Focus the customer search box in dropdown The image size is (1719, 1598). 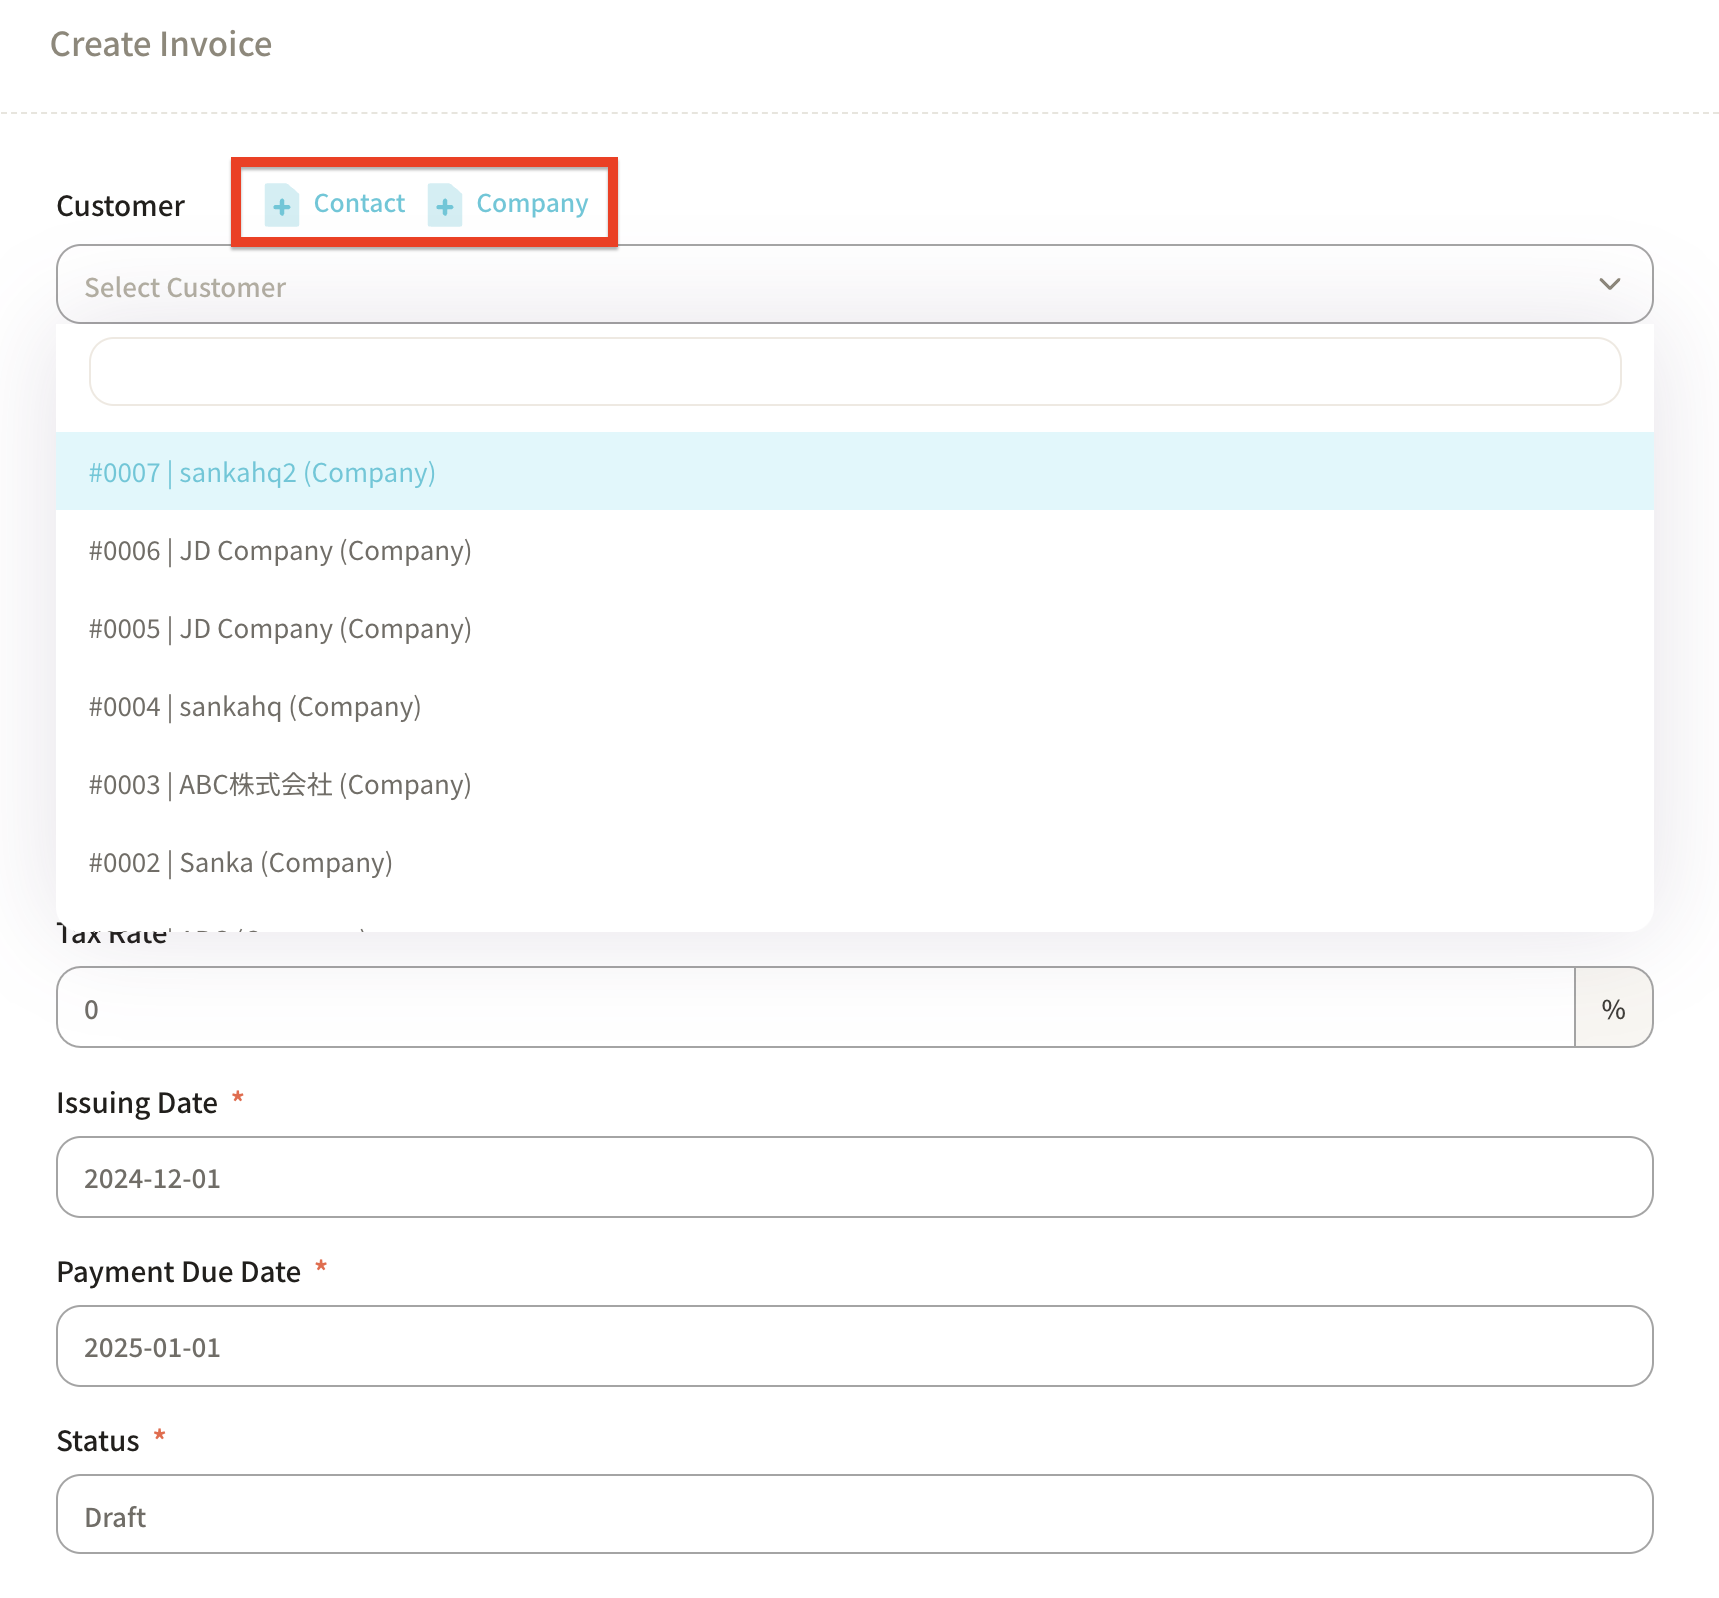click(854, 372)
